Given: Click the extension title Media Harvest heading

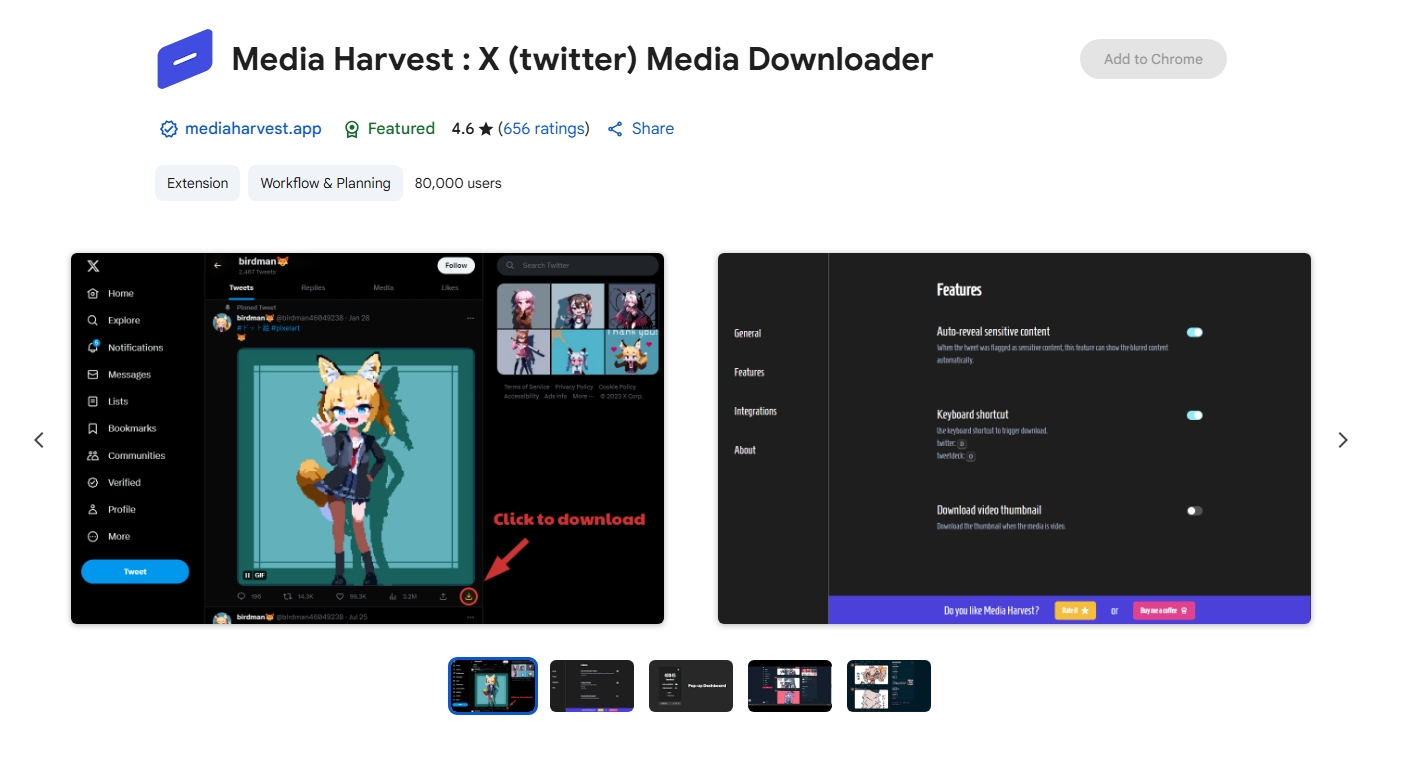Looking at the screenshot, I should (582, 59).
